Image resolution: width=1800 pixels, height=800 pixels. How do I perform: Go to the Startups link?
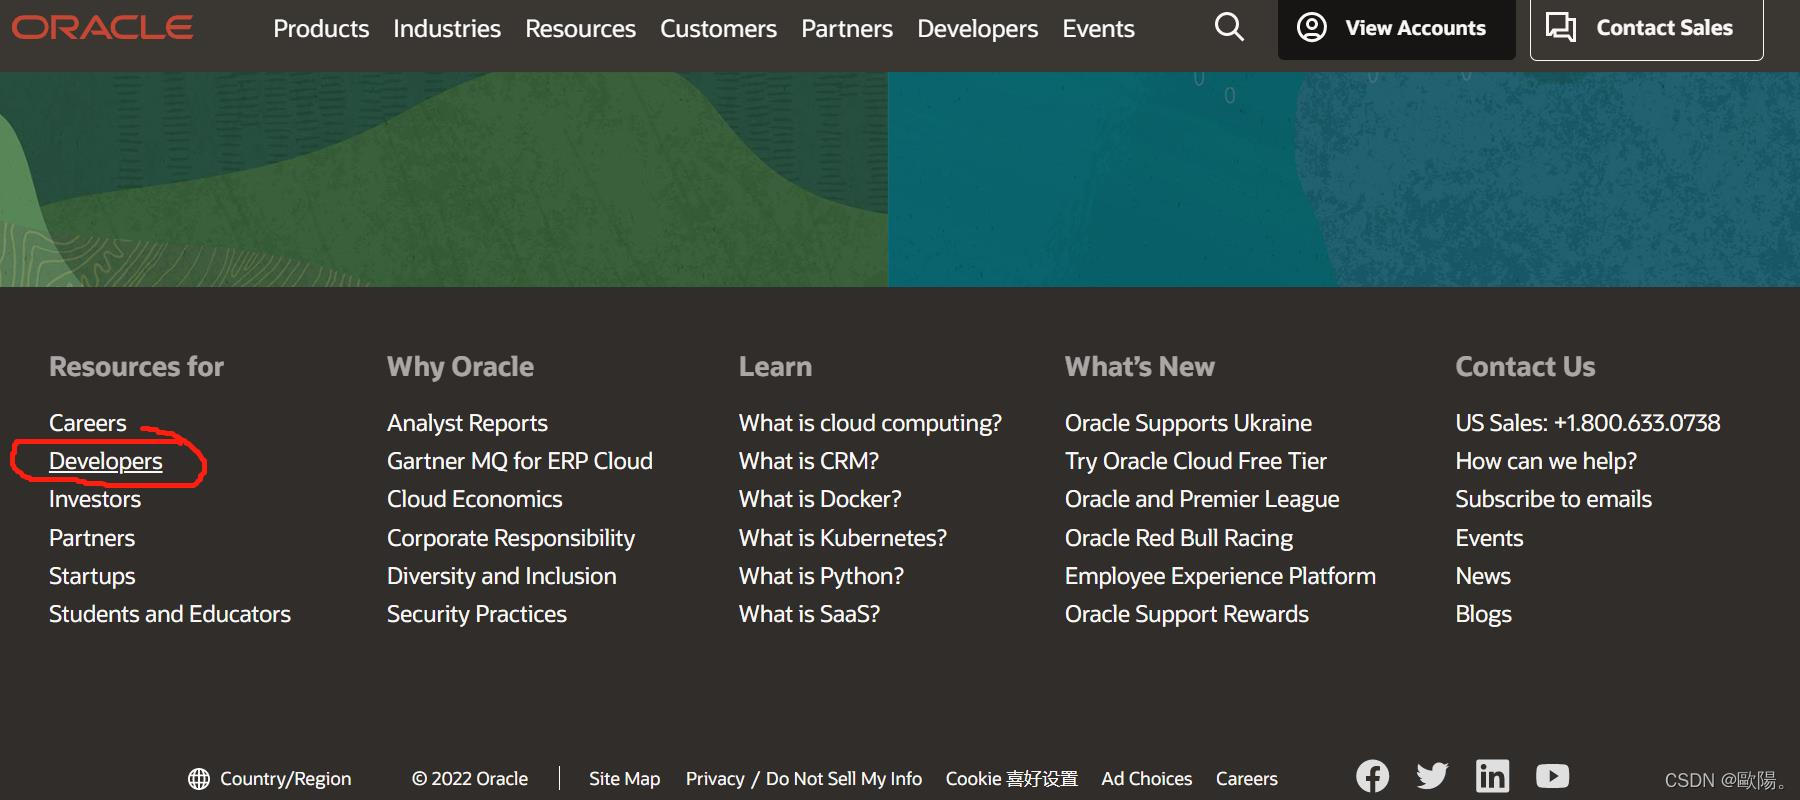92,576
